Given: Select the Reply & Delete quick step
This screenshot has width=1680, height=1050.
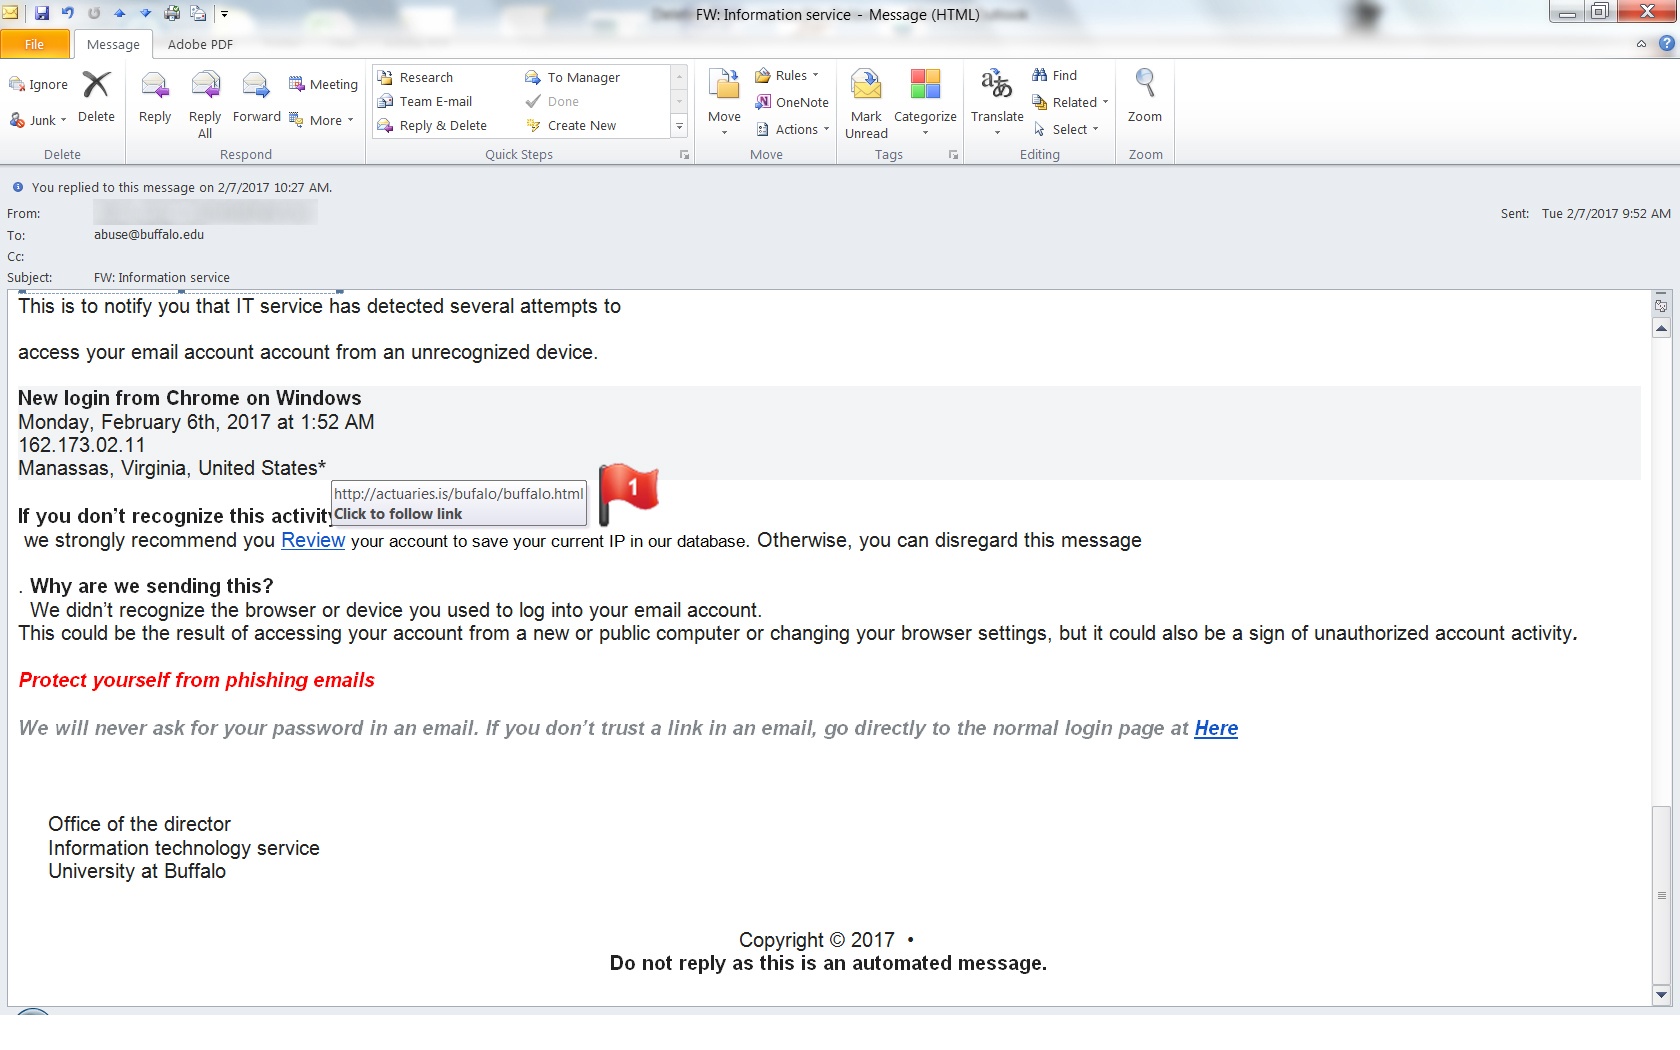Looking at the screenshot, I should coord(442,125).
